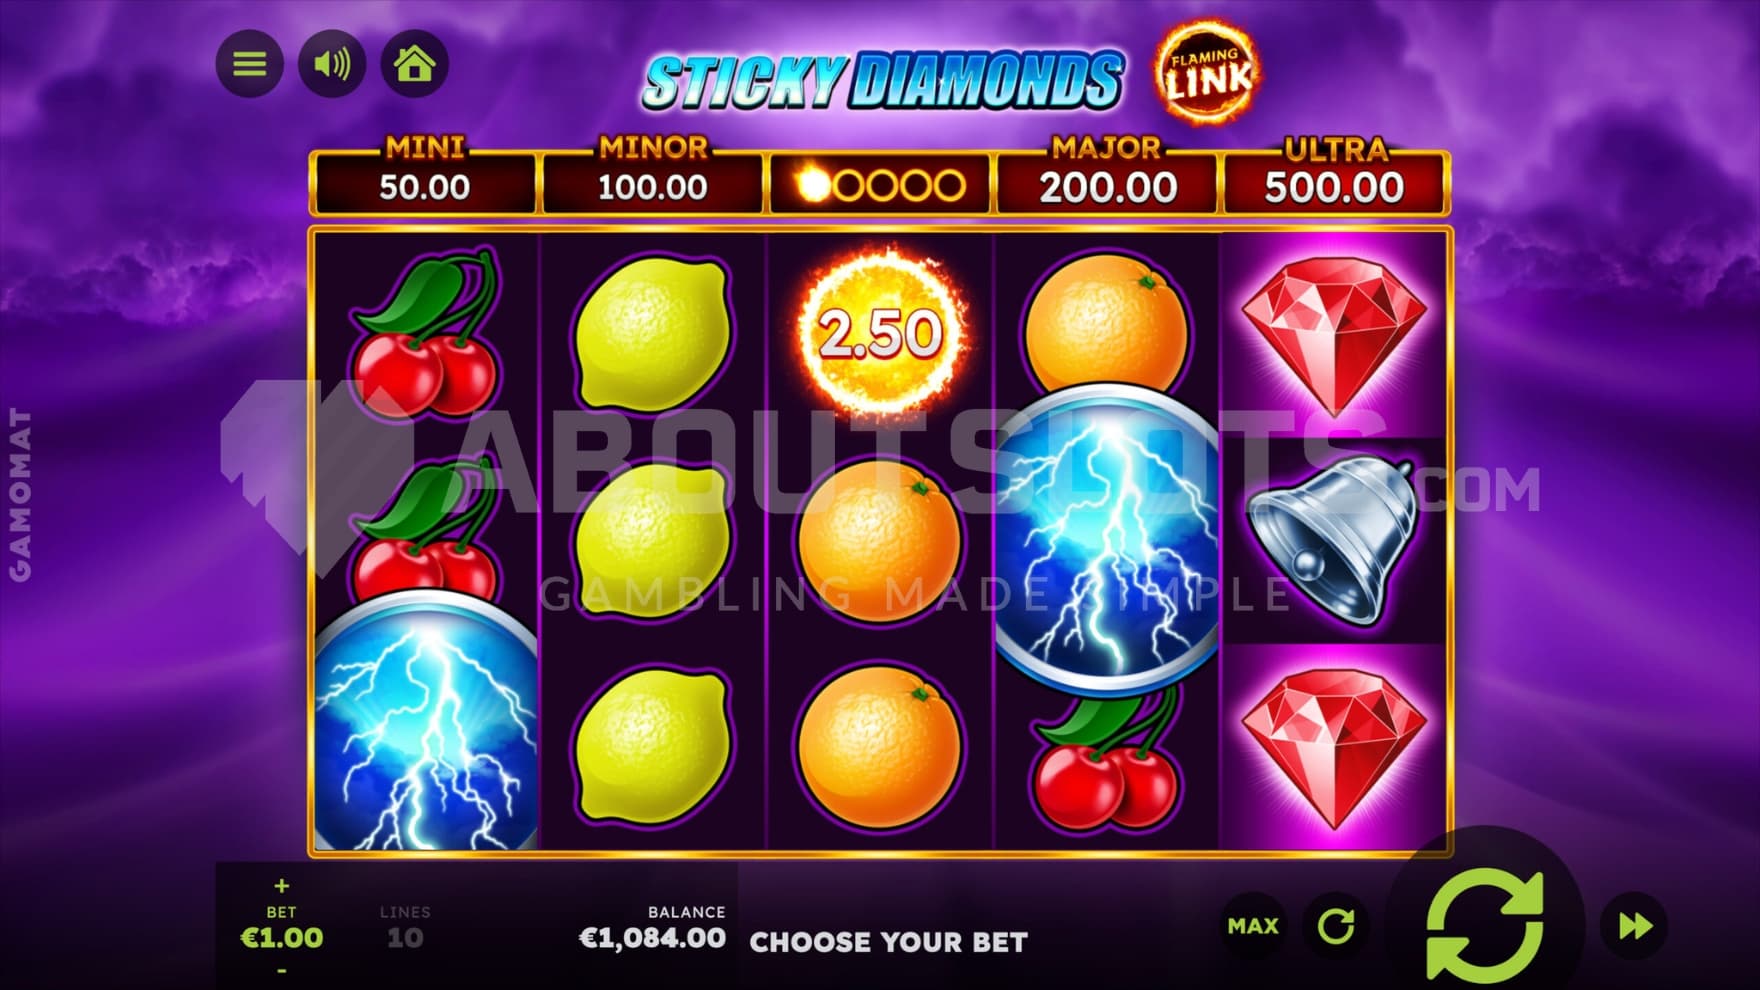Select the €1.00 bet amount
The image size is (1760, 990).
point(282,938)
